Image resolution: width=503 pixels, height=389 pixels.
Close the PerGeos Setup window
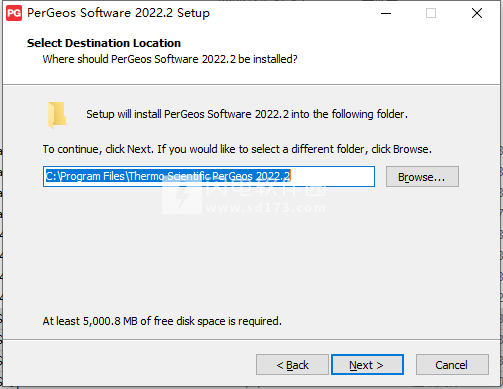tap(477, 13)
